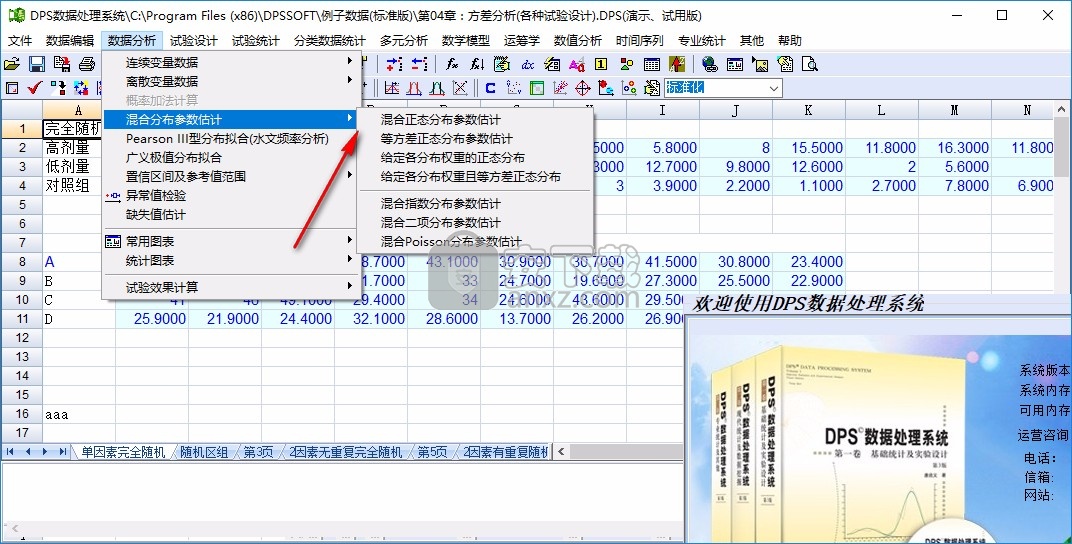Expand 常用图表 submenu
Image resolution: width=1072 pixels, height=544 pixels.
232,241
